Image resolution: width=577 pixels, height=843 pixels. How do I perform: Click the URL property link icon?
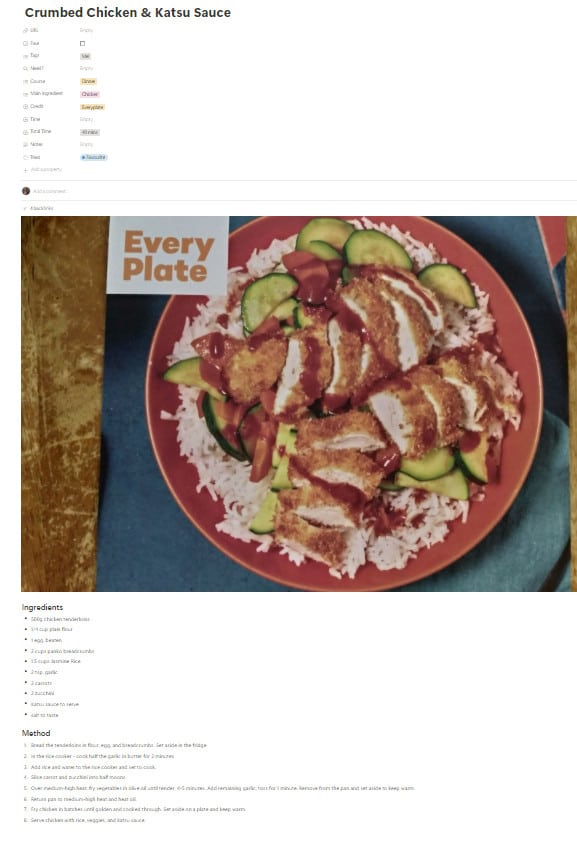coord(25,31)
